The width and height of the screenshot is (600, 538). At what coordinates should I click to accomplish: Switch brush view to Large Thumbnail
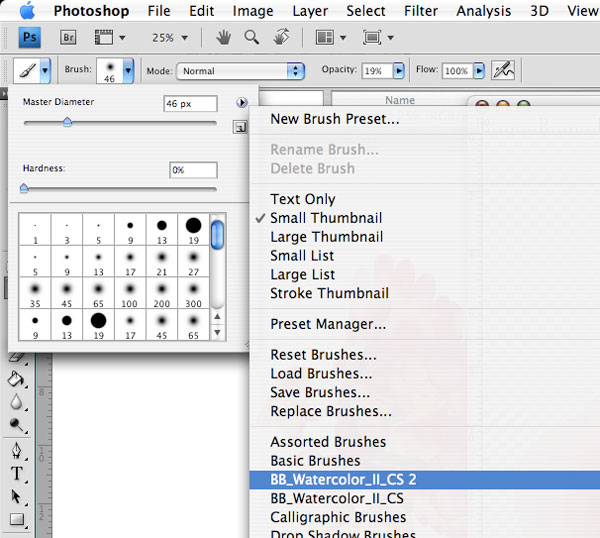pyautogui.click(x=326, y=237)
